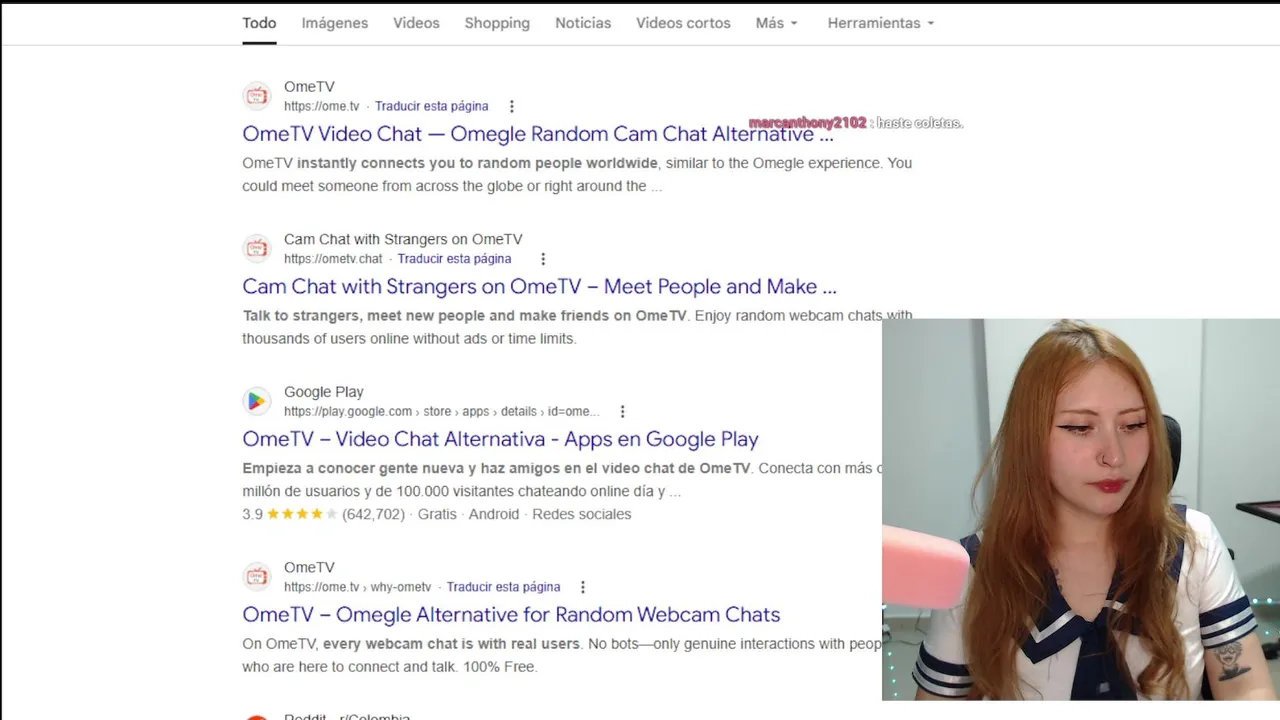
Task: Open the Shopping tab
Action: coord(497,23)
